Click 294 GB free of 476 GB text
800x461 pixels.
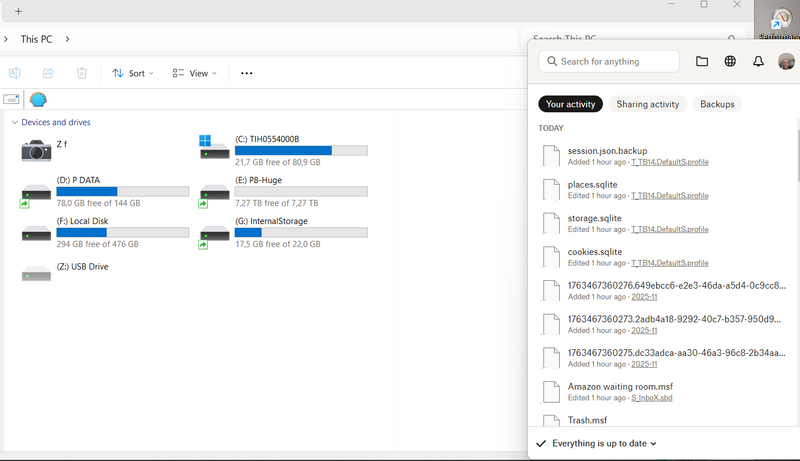97,244
